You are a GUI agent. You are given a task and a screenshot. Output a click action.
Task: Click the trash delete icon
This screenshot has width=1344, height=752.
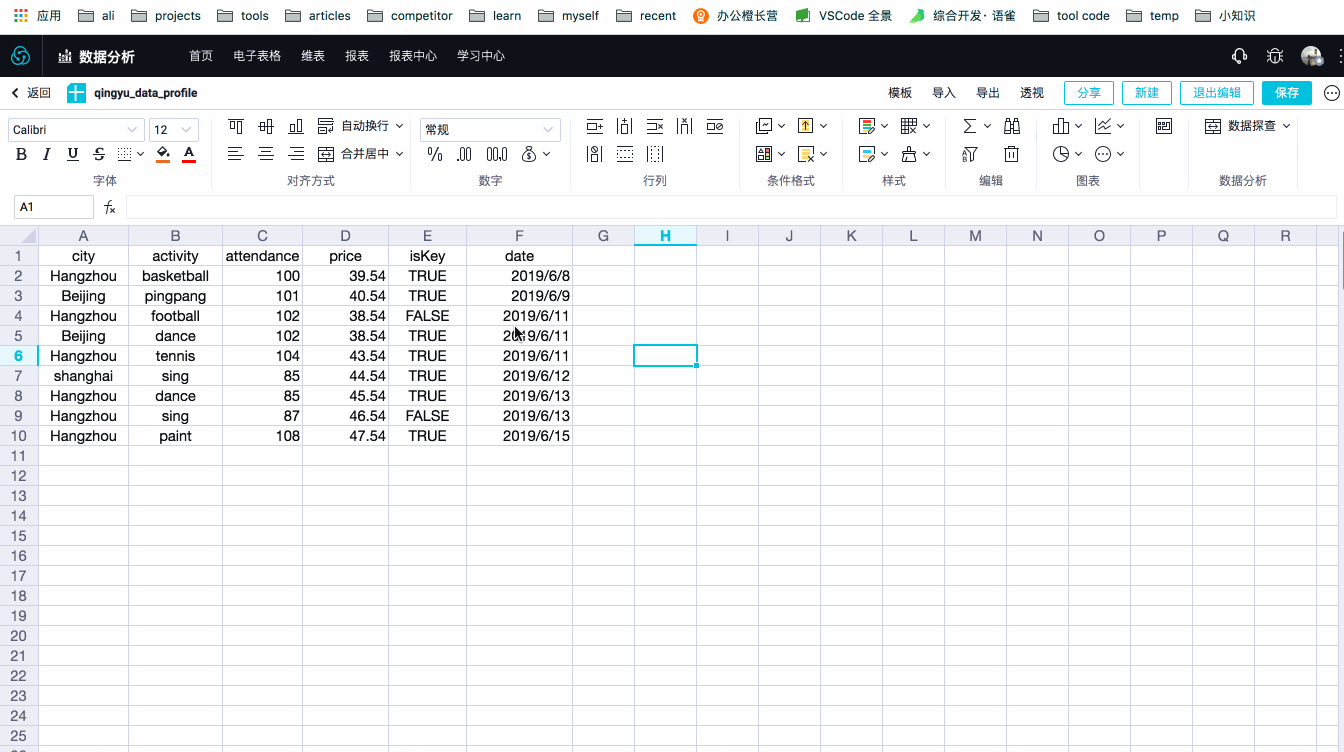pos(1012,154)
